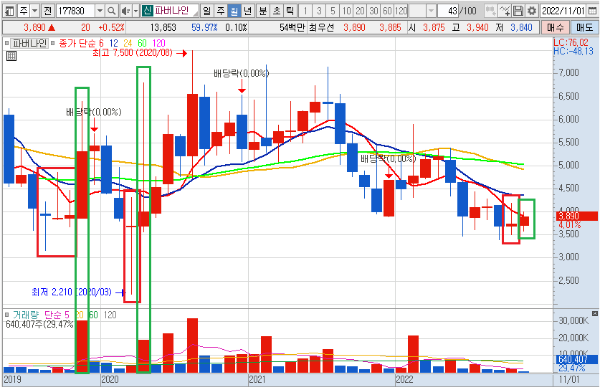Select the 120 interval button
This screenshot has height=387, width=600.
click(401, 11)
